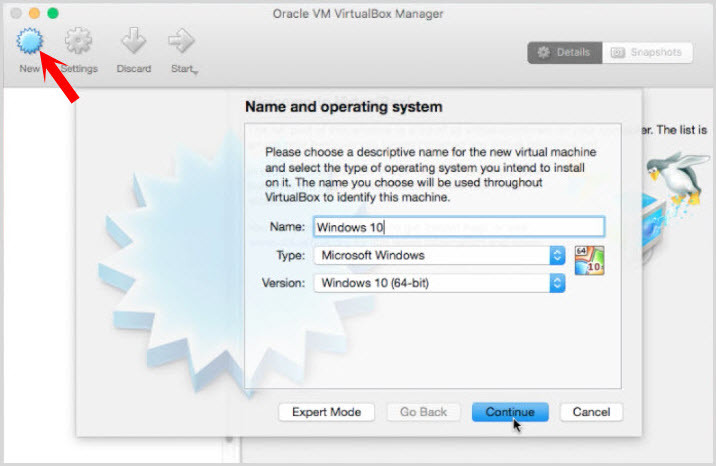Open the Version dropdown showing Windows 10 (64-bit)
The image size is (716, 466).
pyautogui.click(x=439, y=283)
